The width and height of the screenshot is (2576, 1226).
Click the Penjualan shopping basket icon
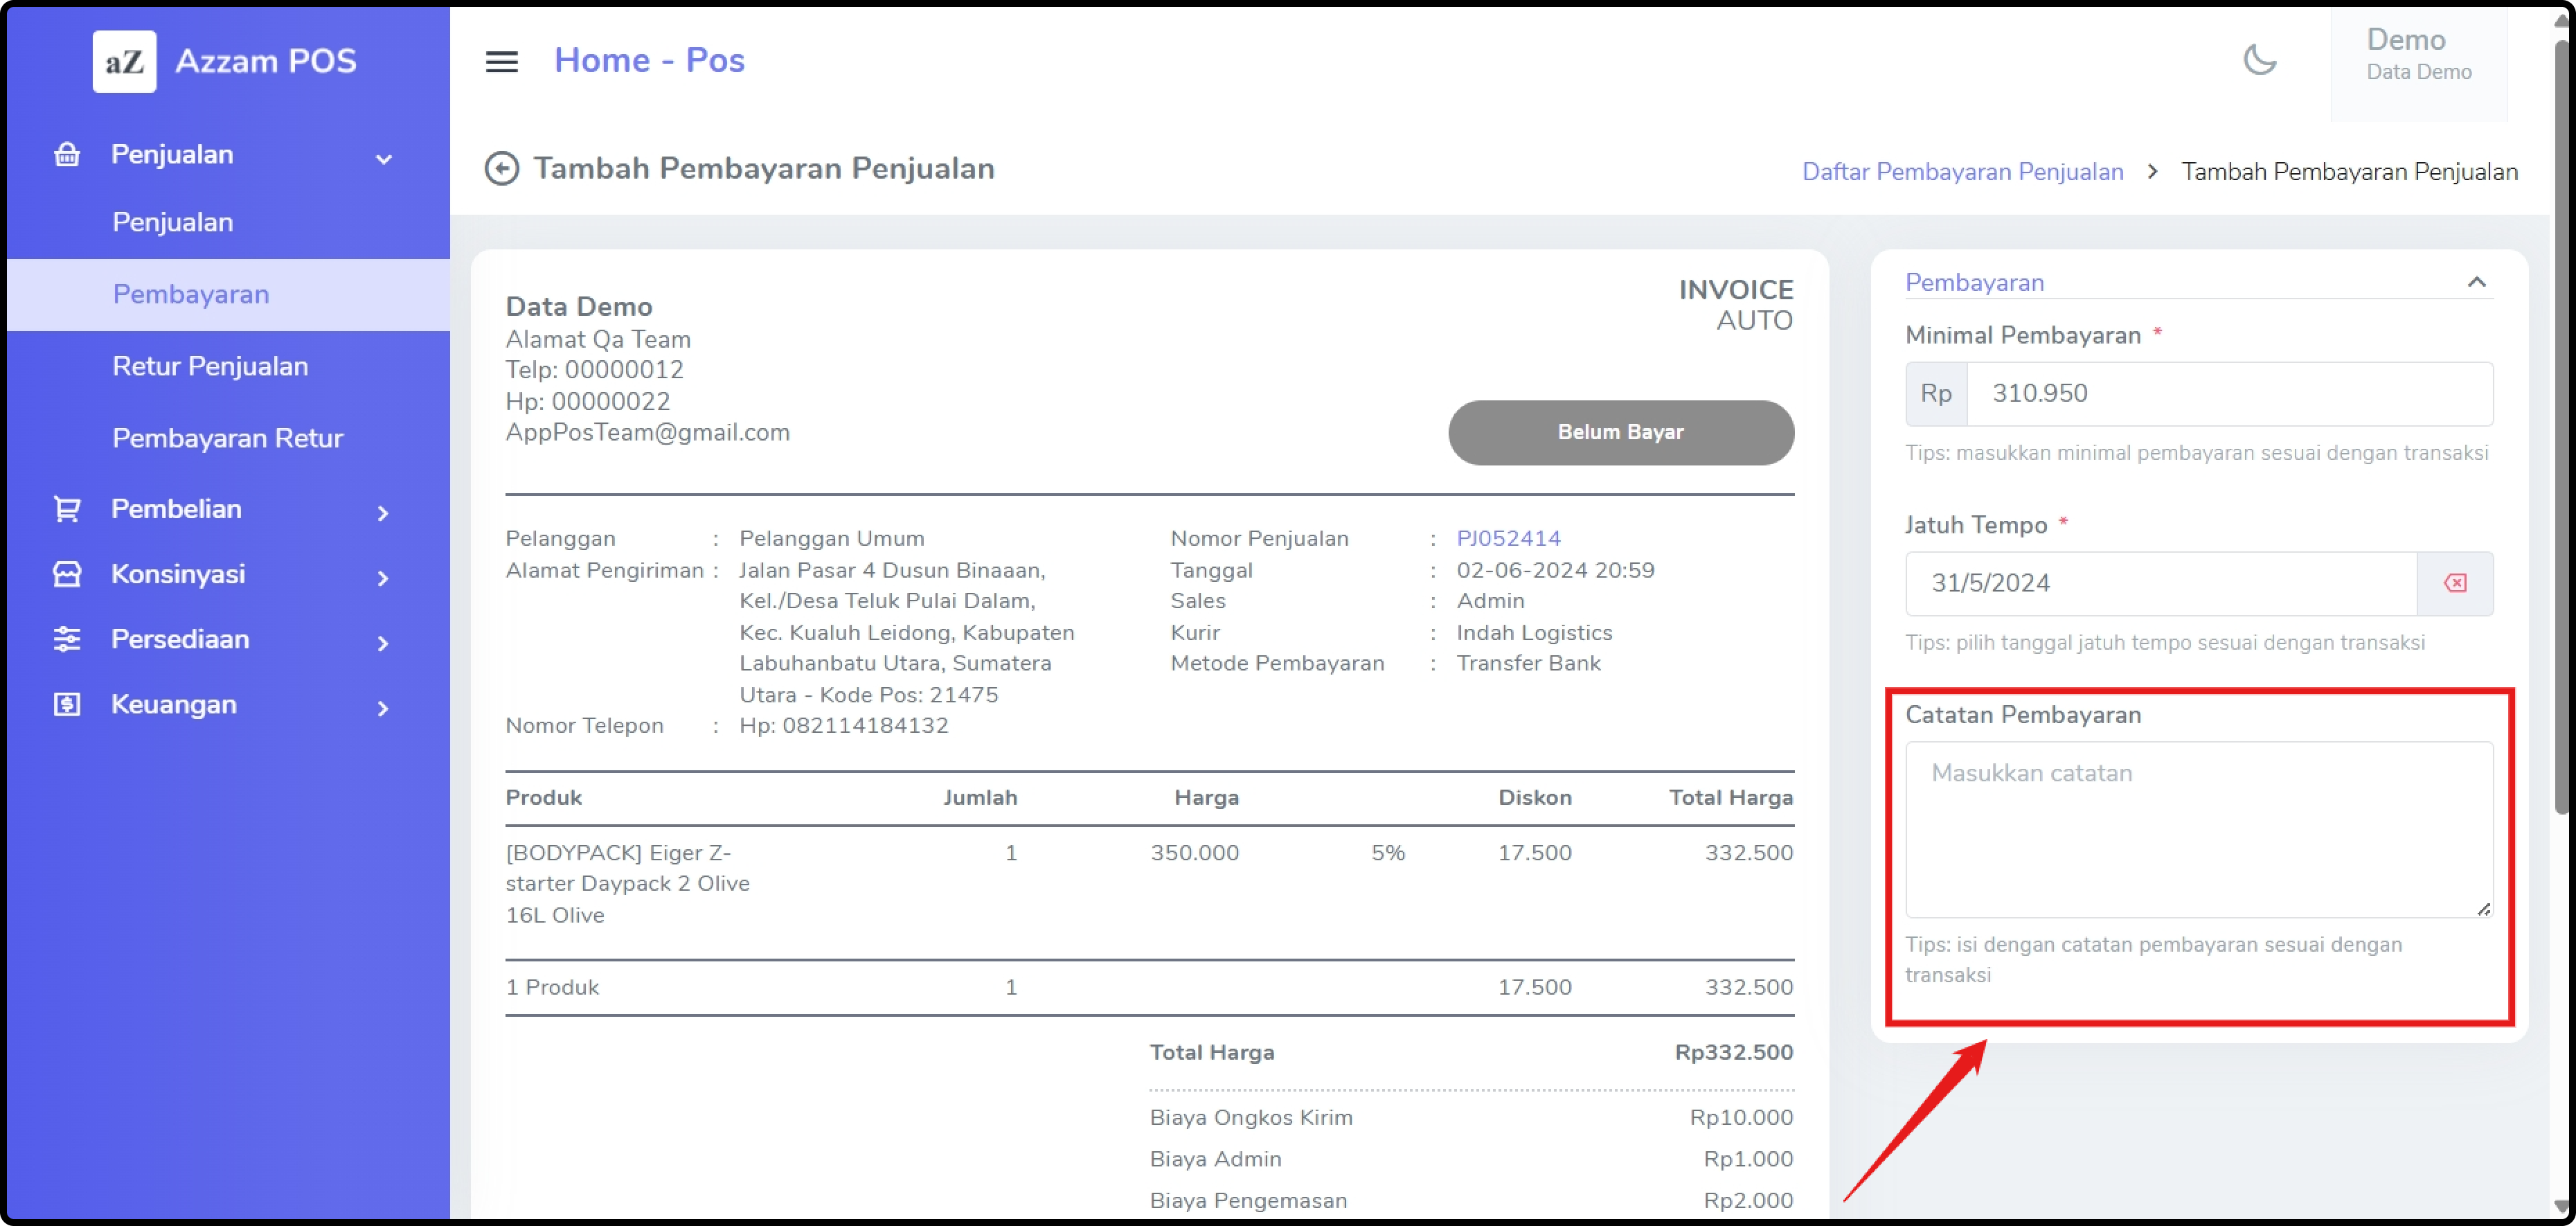(x=67, y=155)
